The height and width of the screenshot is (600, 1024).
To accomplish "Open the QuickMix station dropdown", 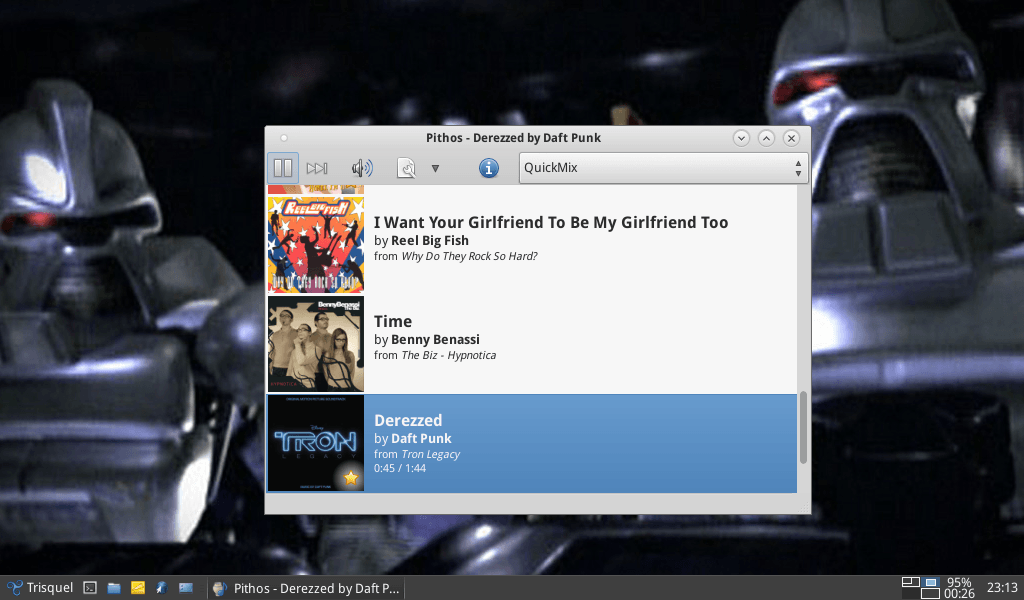I will pos(664,168).
